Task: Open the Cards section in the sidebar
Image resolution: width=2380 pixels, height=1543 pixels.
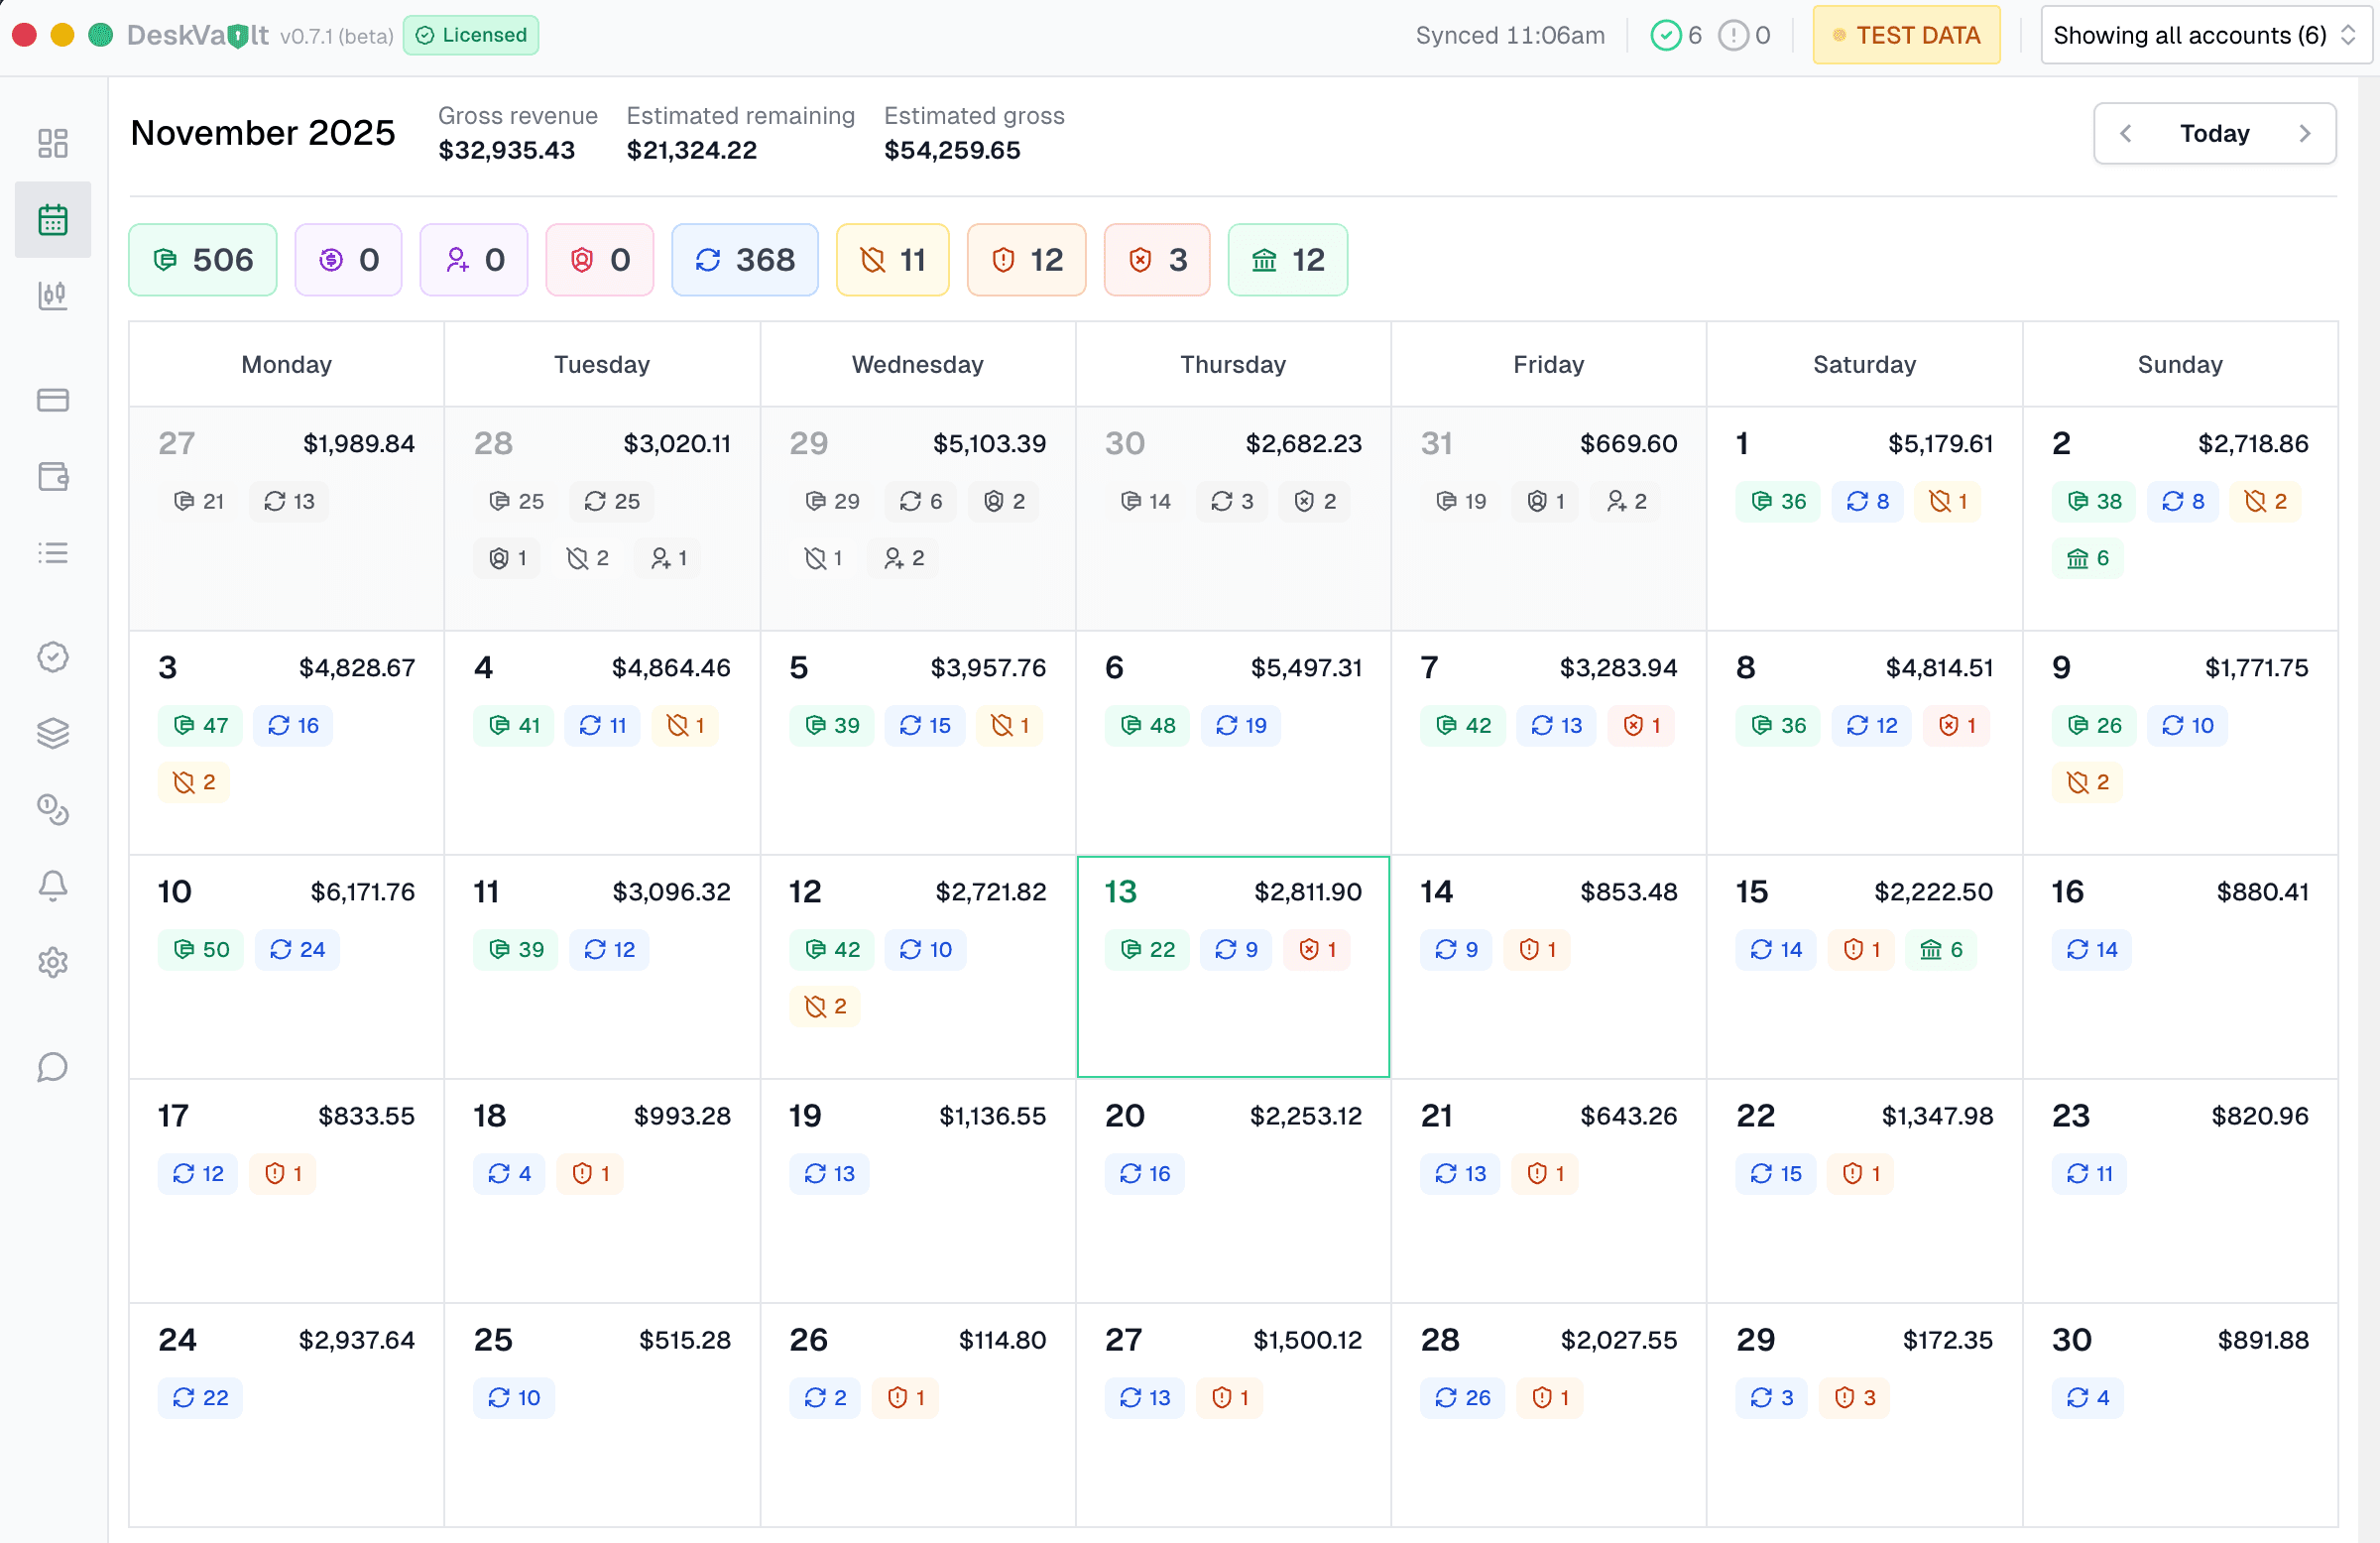Action: point(52,399)
